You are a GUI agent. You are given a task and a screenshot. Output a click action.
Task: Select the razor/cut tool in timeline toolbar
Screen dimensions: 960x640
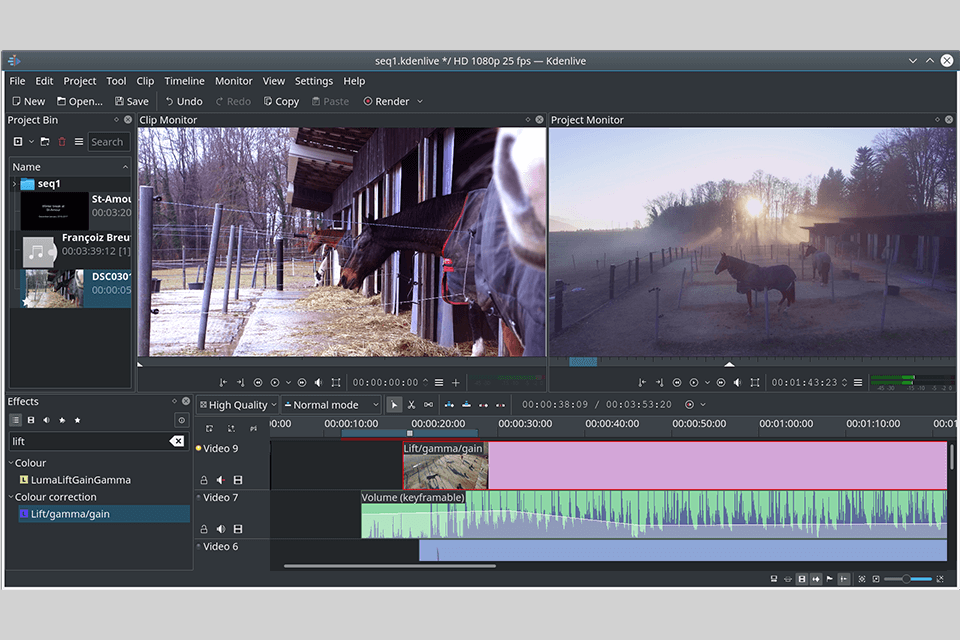(411, 405)
